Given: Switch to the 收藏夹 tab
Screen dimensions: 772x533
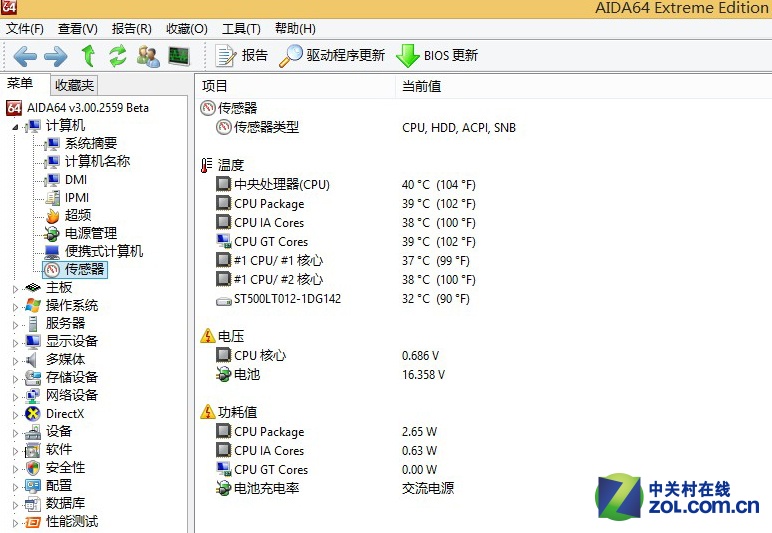Looking at the screenshot, I should click(74, 85).
